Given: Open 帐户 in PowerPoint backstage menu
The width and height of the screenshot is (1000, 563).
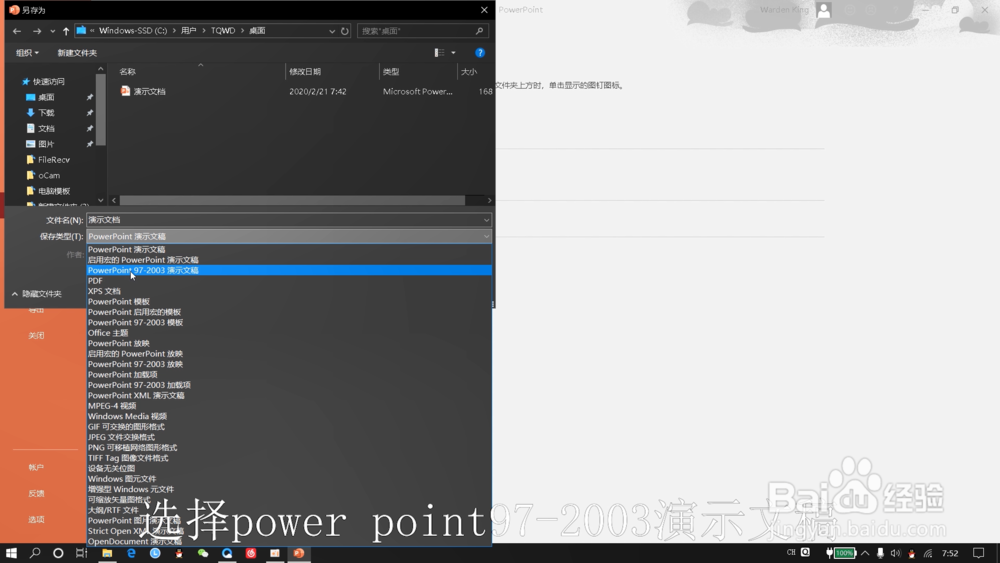Looking at the screenshot, I should 36,467.
